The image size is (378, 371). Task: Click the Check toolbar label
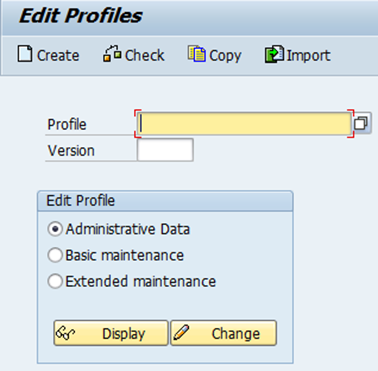tap(145, 55)
